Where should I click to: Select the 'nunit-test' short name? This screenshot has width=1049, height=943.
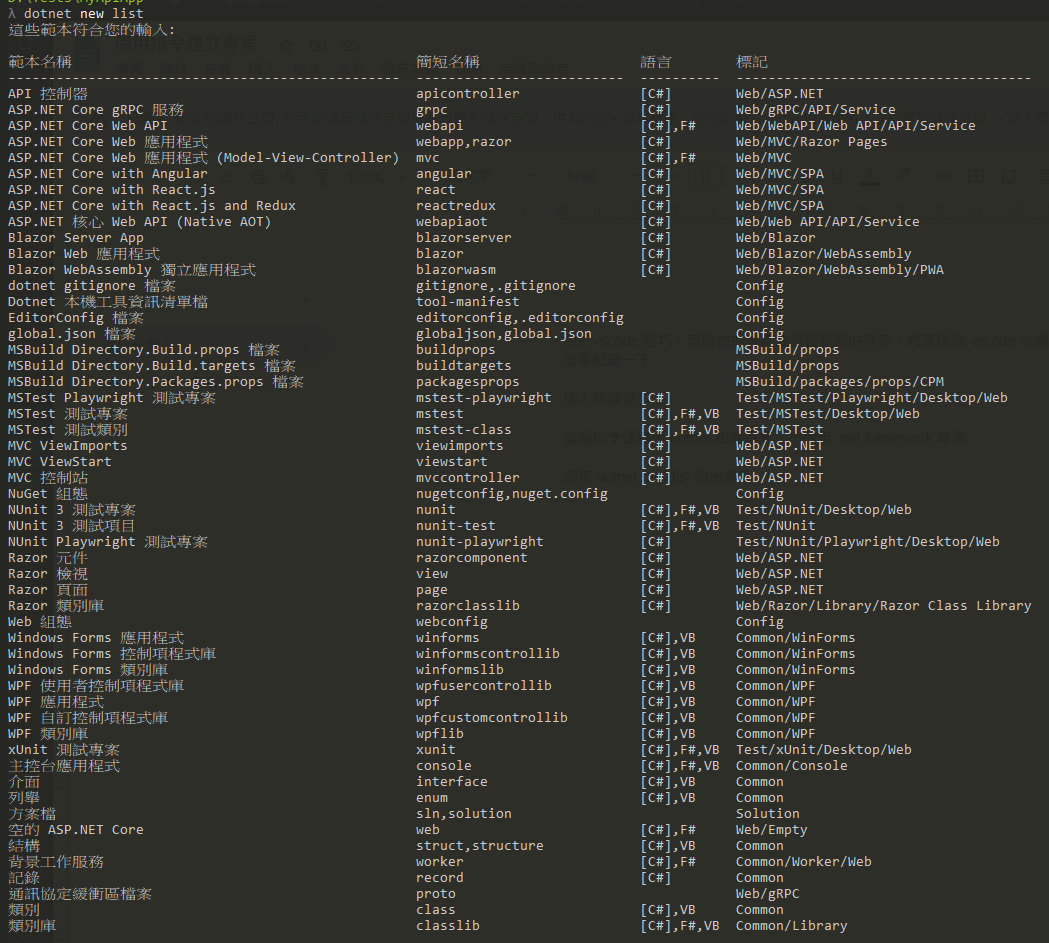(456, 526)
